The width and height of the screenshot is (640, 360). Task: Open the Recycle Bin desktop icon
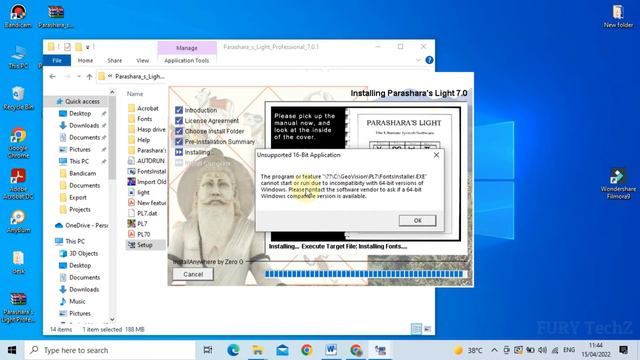click(x=18, y=98)
